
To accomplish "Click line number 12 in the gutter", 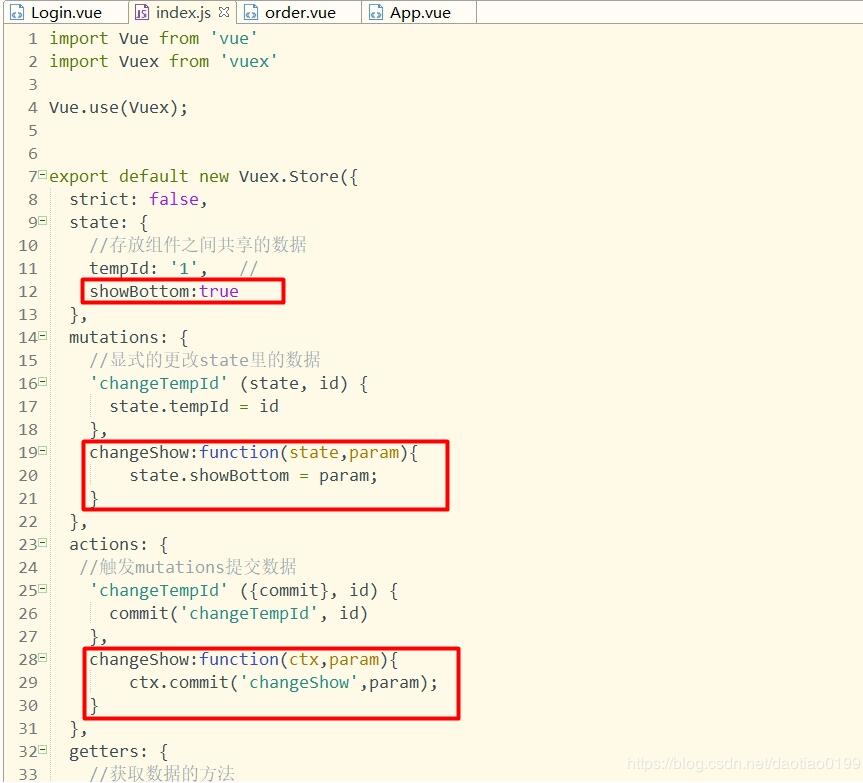I will click(28, 291).
